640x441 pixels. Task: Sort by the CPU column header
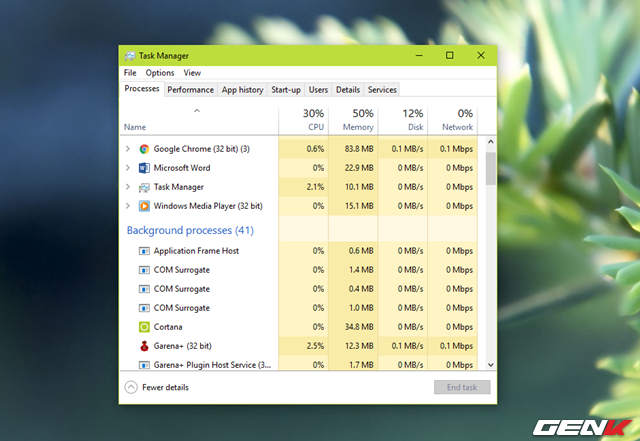pos(303,120)
